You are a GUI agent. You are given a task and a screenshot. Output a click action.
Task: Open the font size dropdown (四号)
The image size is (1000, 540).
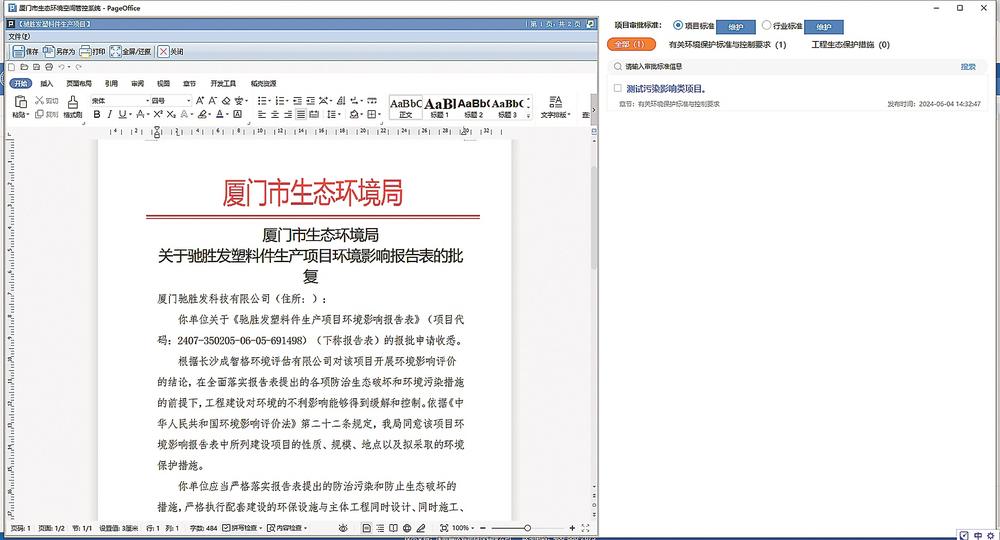tap(170, 101)
